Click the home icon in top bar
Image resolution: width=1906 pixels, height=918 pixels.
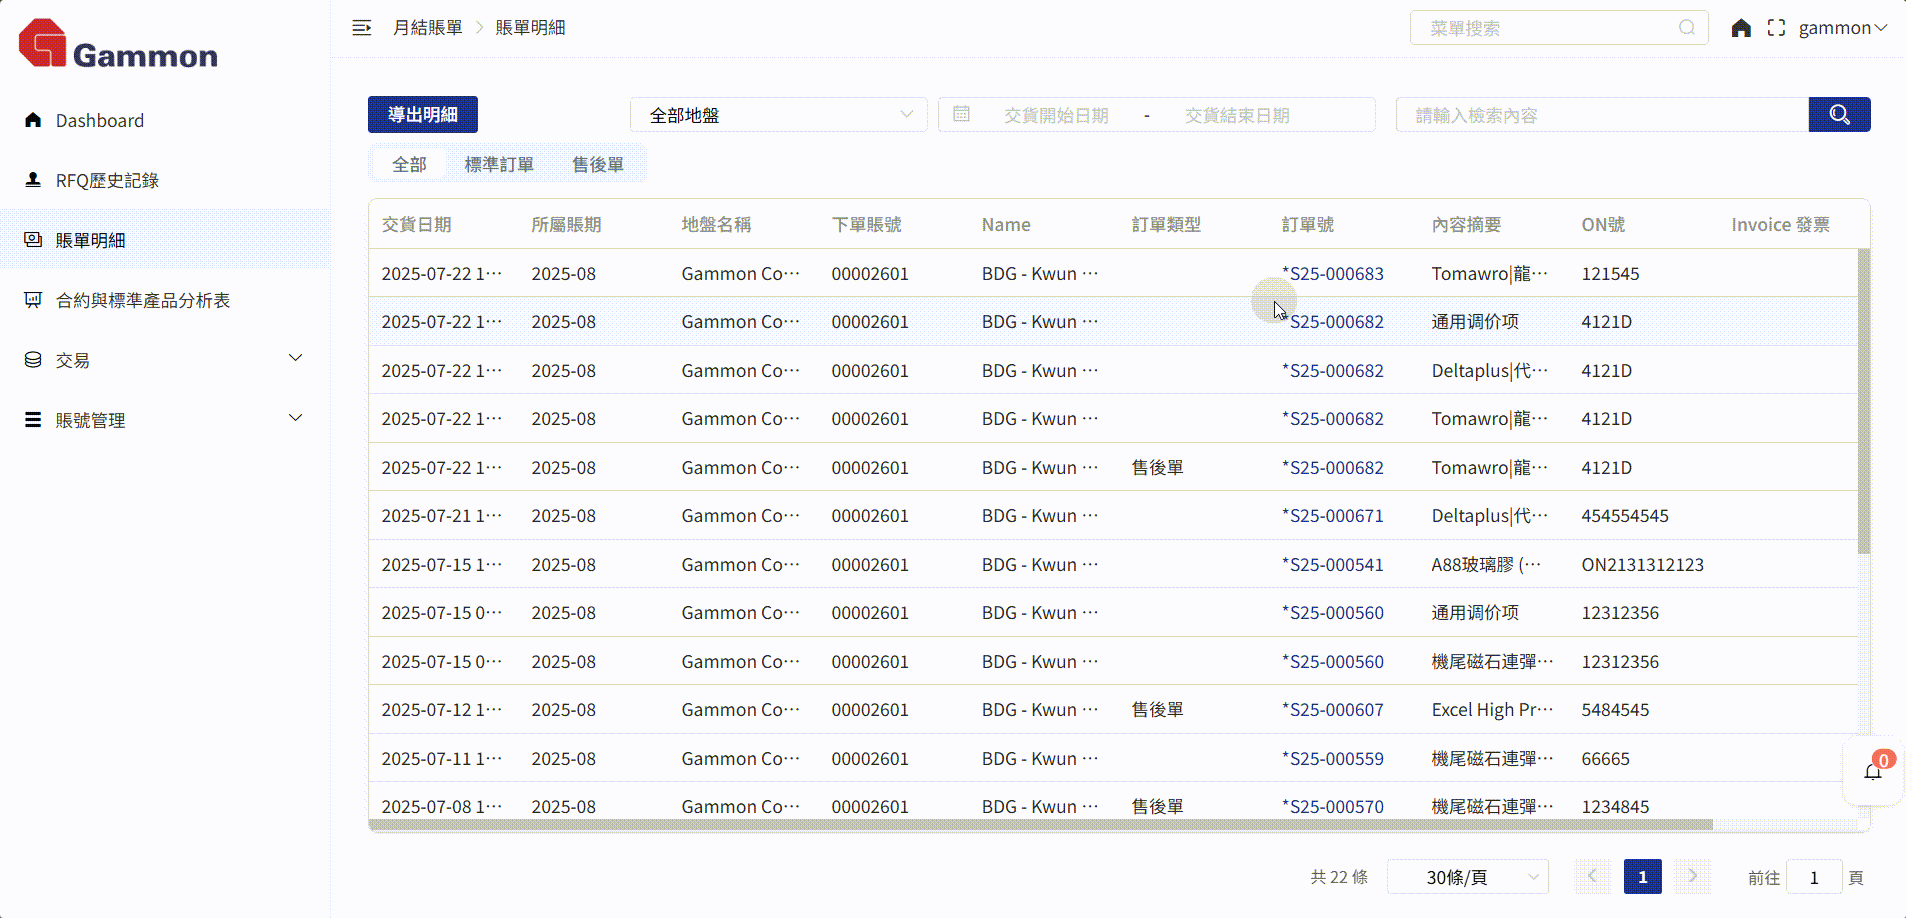coord(1741,28)
